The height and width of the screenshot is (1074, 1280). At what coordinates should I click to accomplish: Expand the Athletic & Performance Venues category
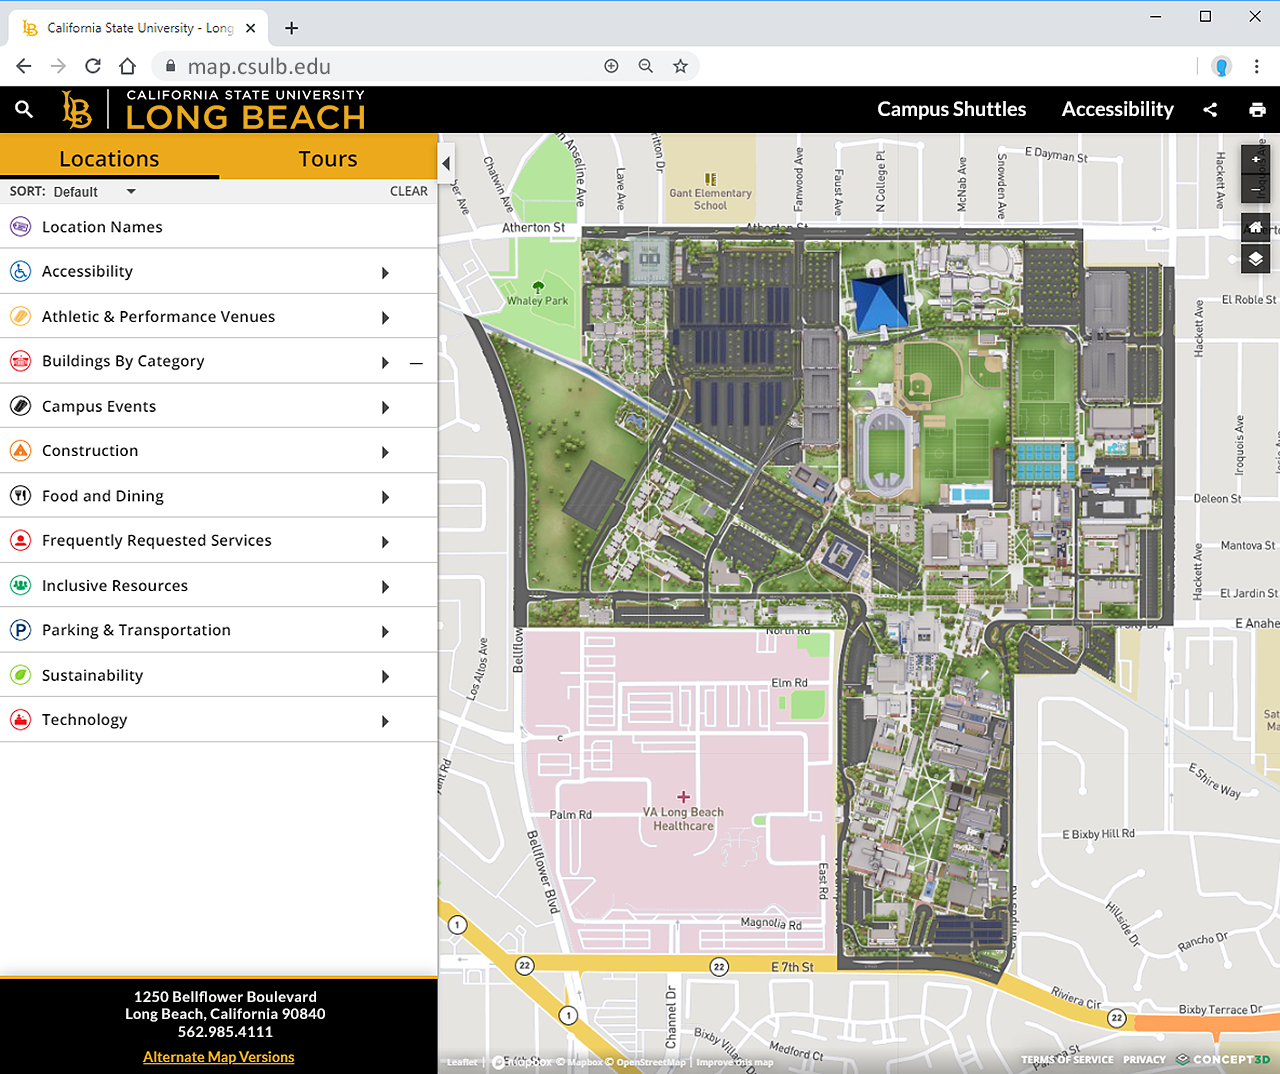point(385,317)
